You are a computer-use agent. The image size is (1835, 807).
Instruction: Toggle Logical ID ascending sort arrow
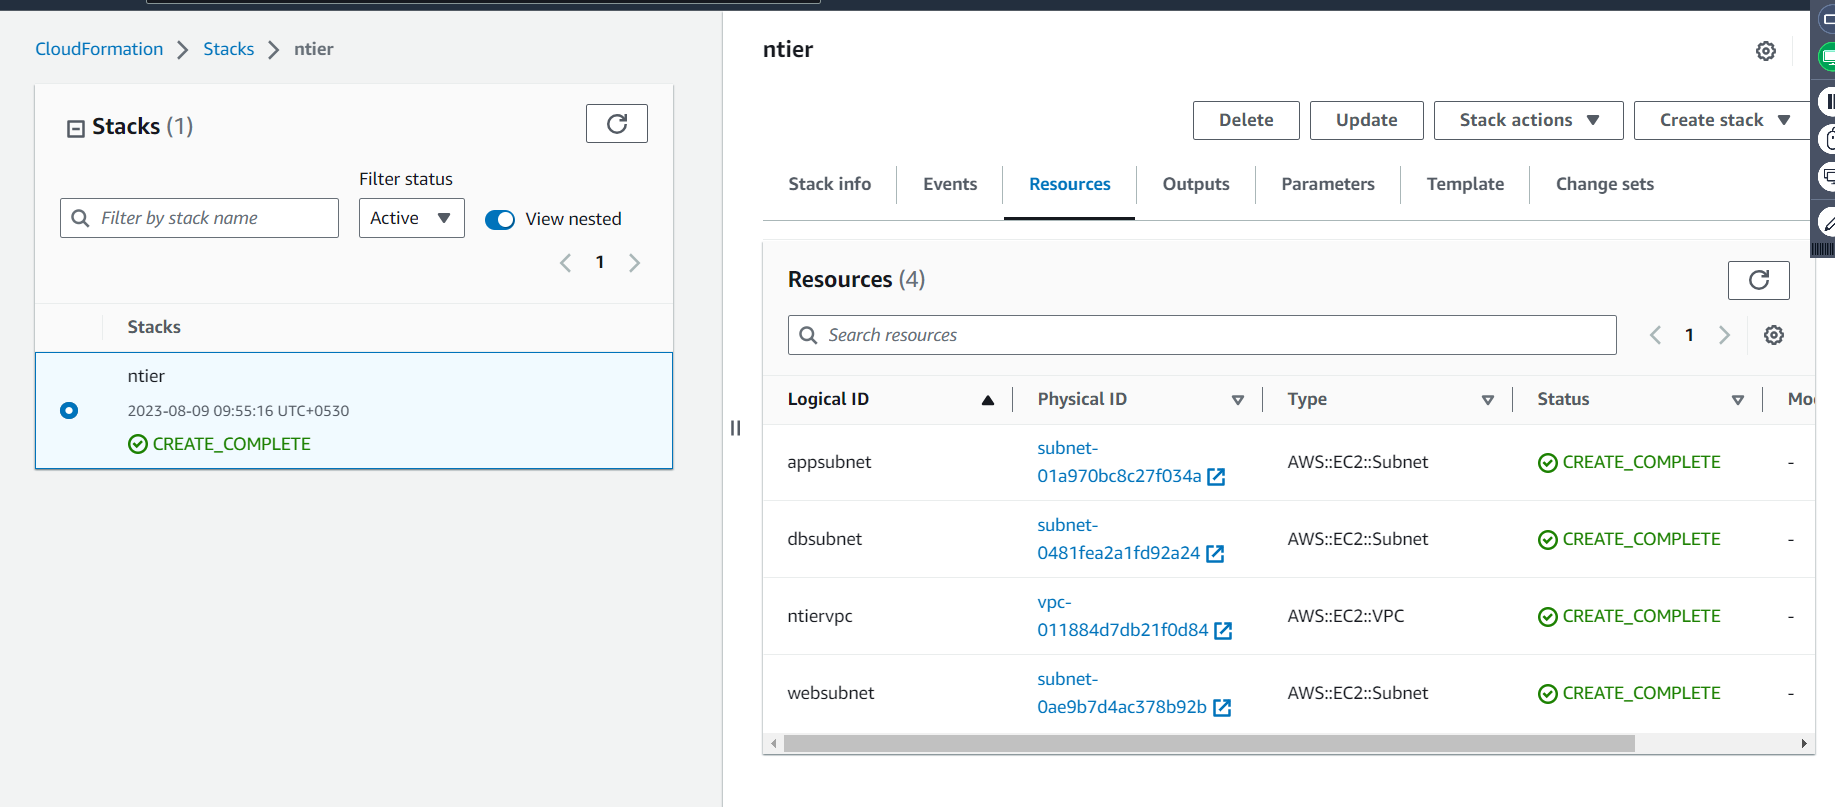click(988, 400)
